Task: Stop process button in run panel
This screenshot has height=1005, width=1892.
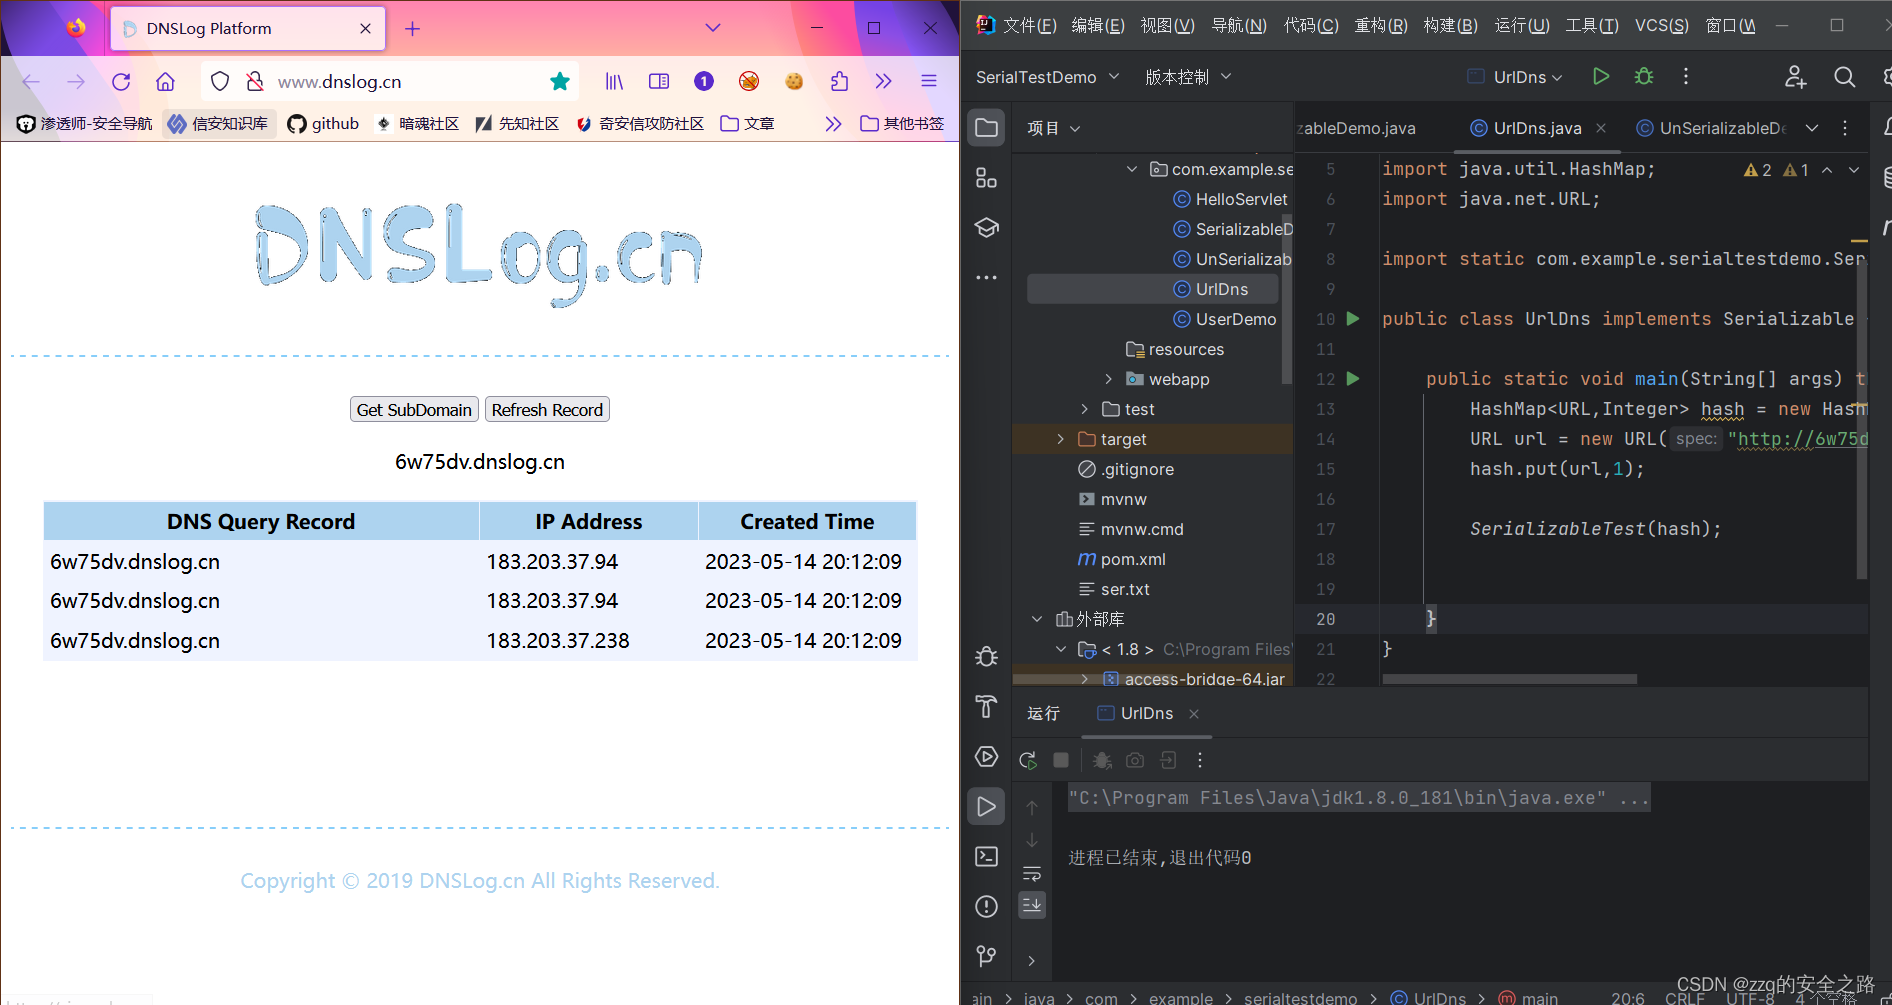Action: point(1061,761)
